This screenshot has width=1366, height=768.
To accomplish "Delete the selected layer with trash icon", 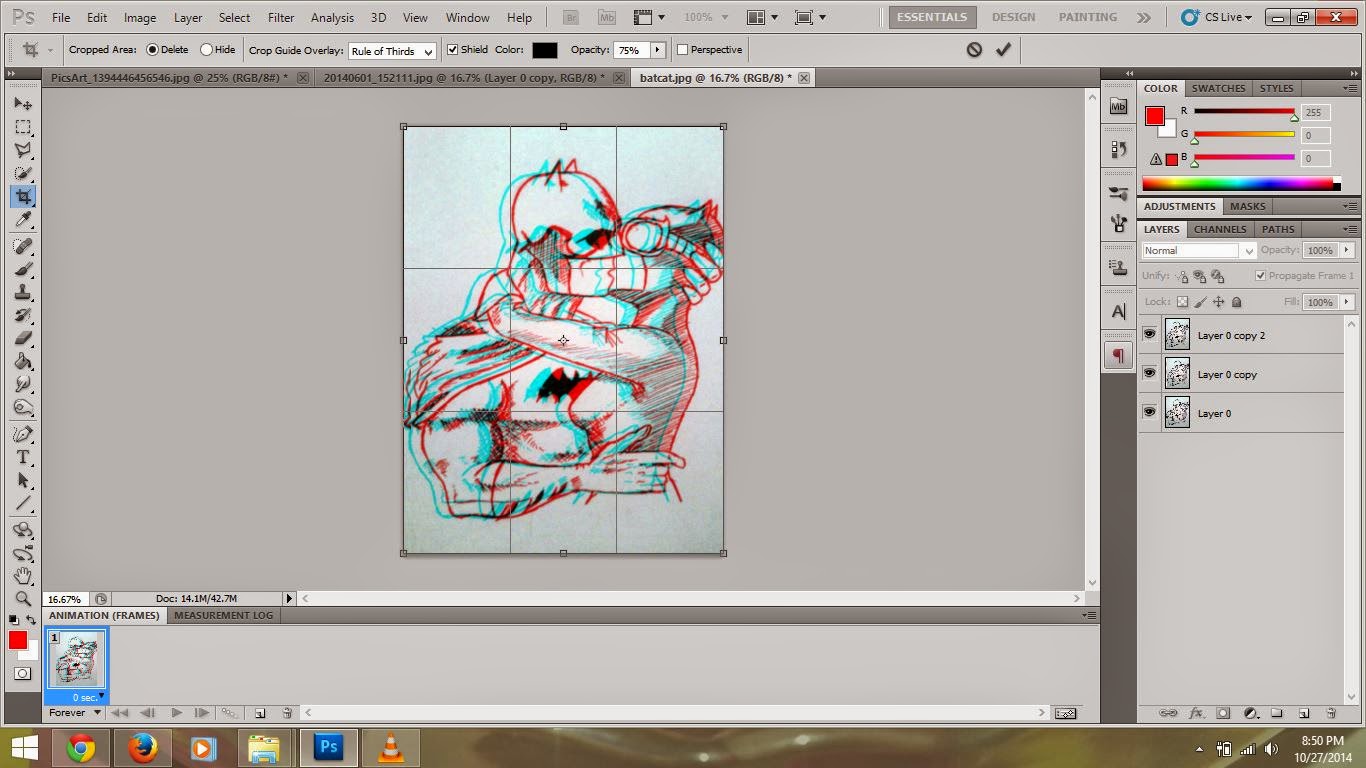I will click(x=1331, y=713).
